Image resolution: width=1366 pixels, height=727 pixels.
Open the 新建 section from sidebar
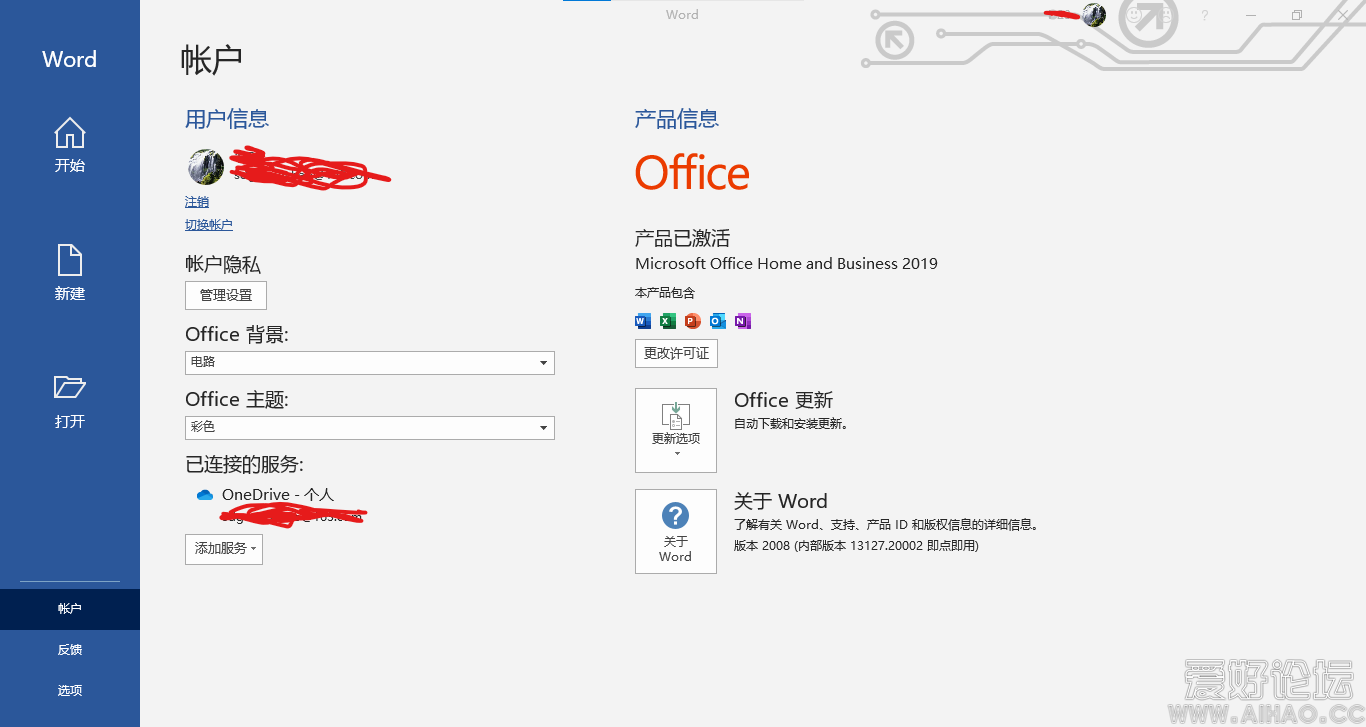pos(69,272)
